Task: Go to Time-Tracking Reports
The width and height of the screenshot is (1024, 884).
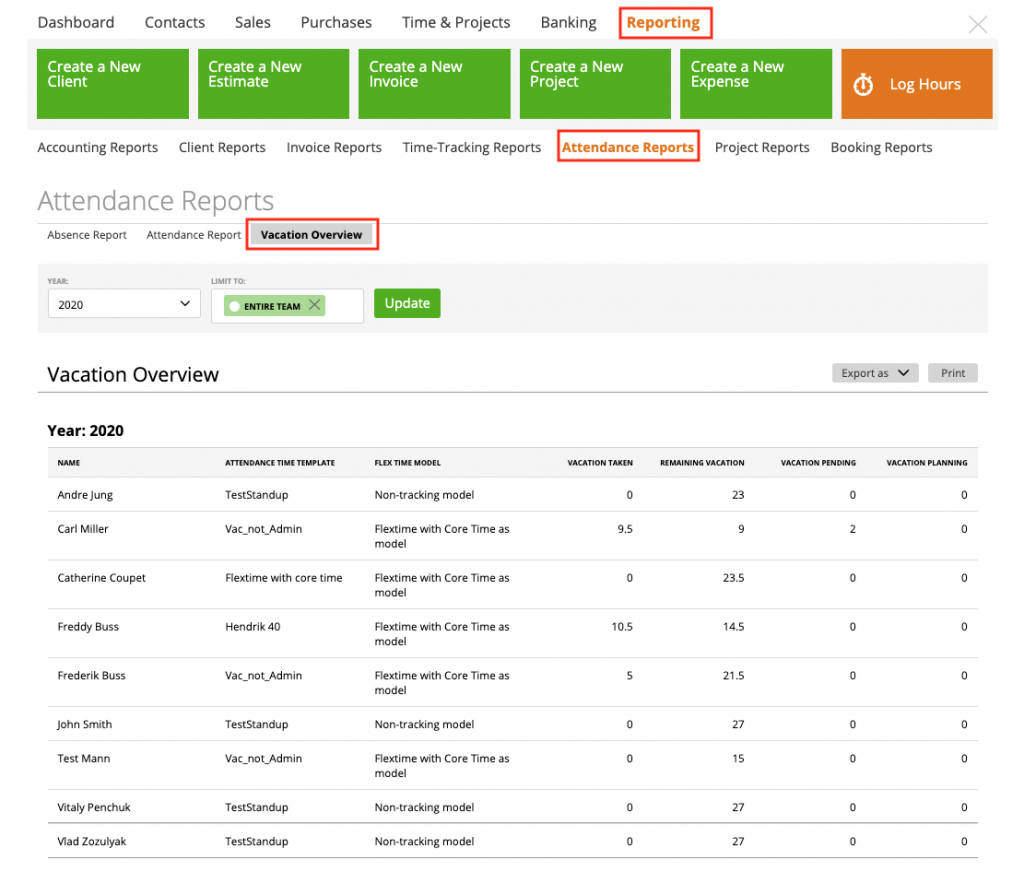Action: tap(471, 147)
